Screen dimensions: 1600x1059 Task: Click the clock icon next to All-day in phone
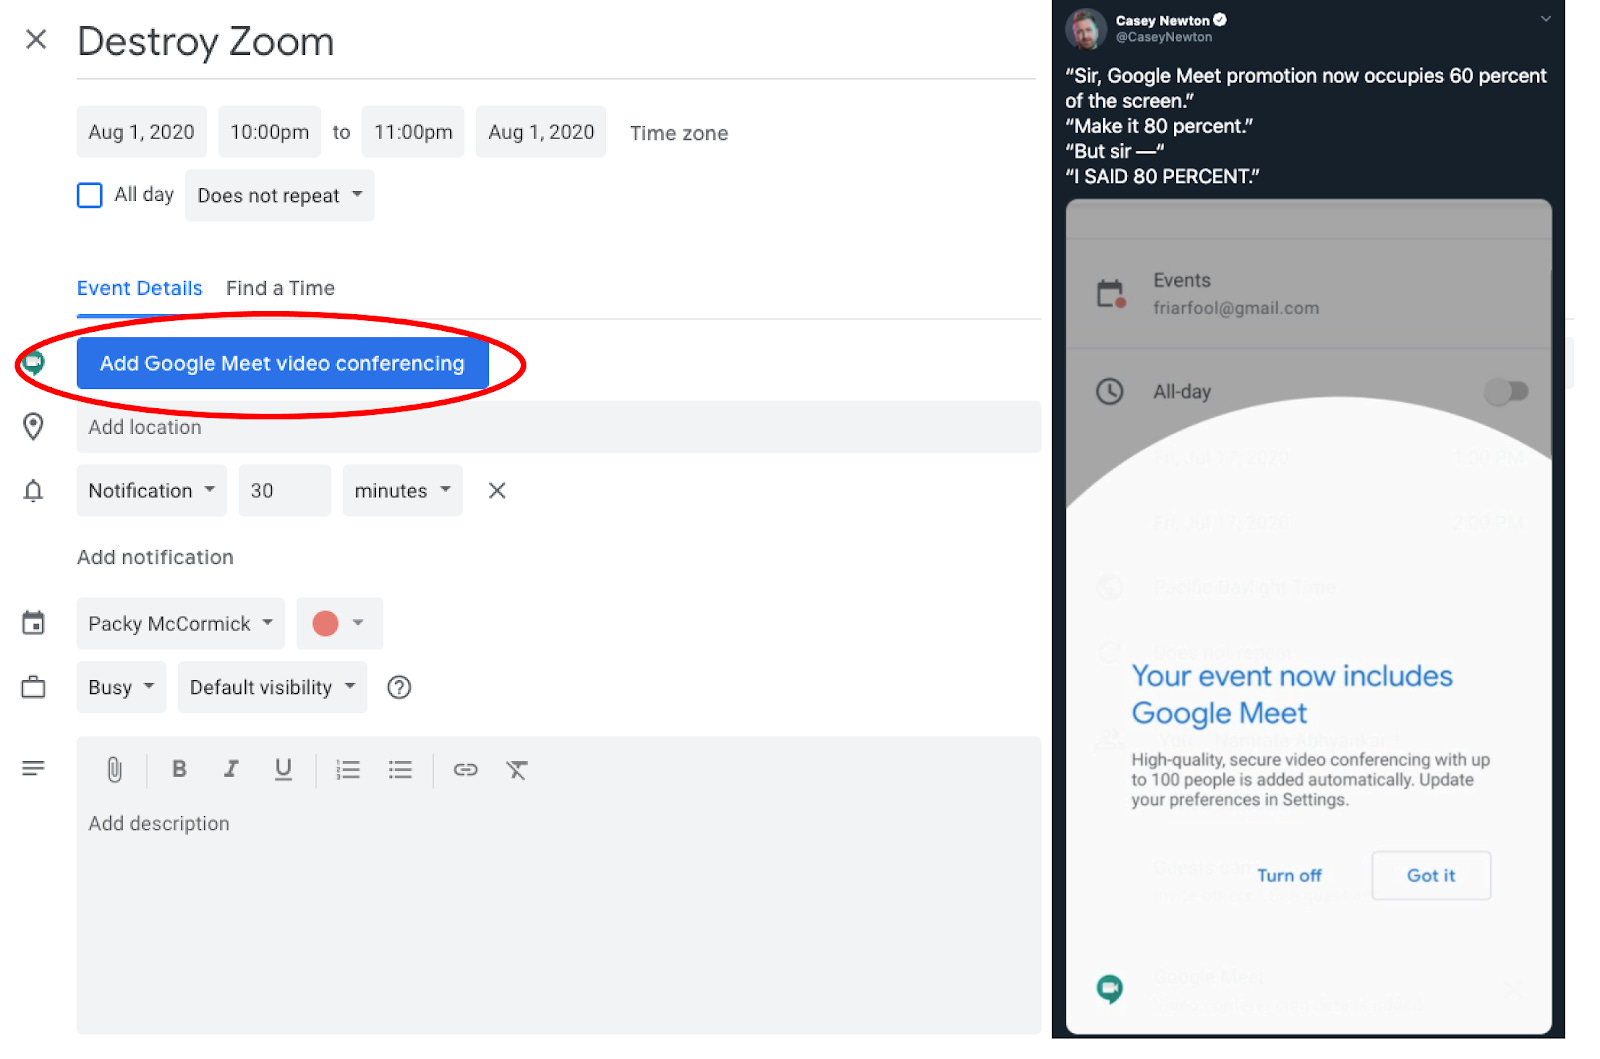(x=1110, y=391)
